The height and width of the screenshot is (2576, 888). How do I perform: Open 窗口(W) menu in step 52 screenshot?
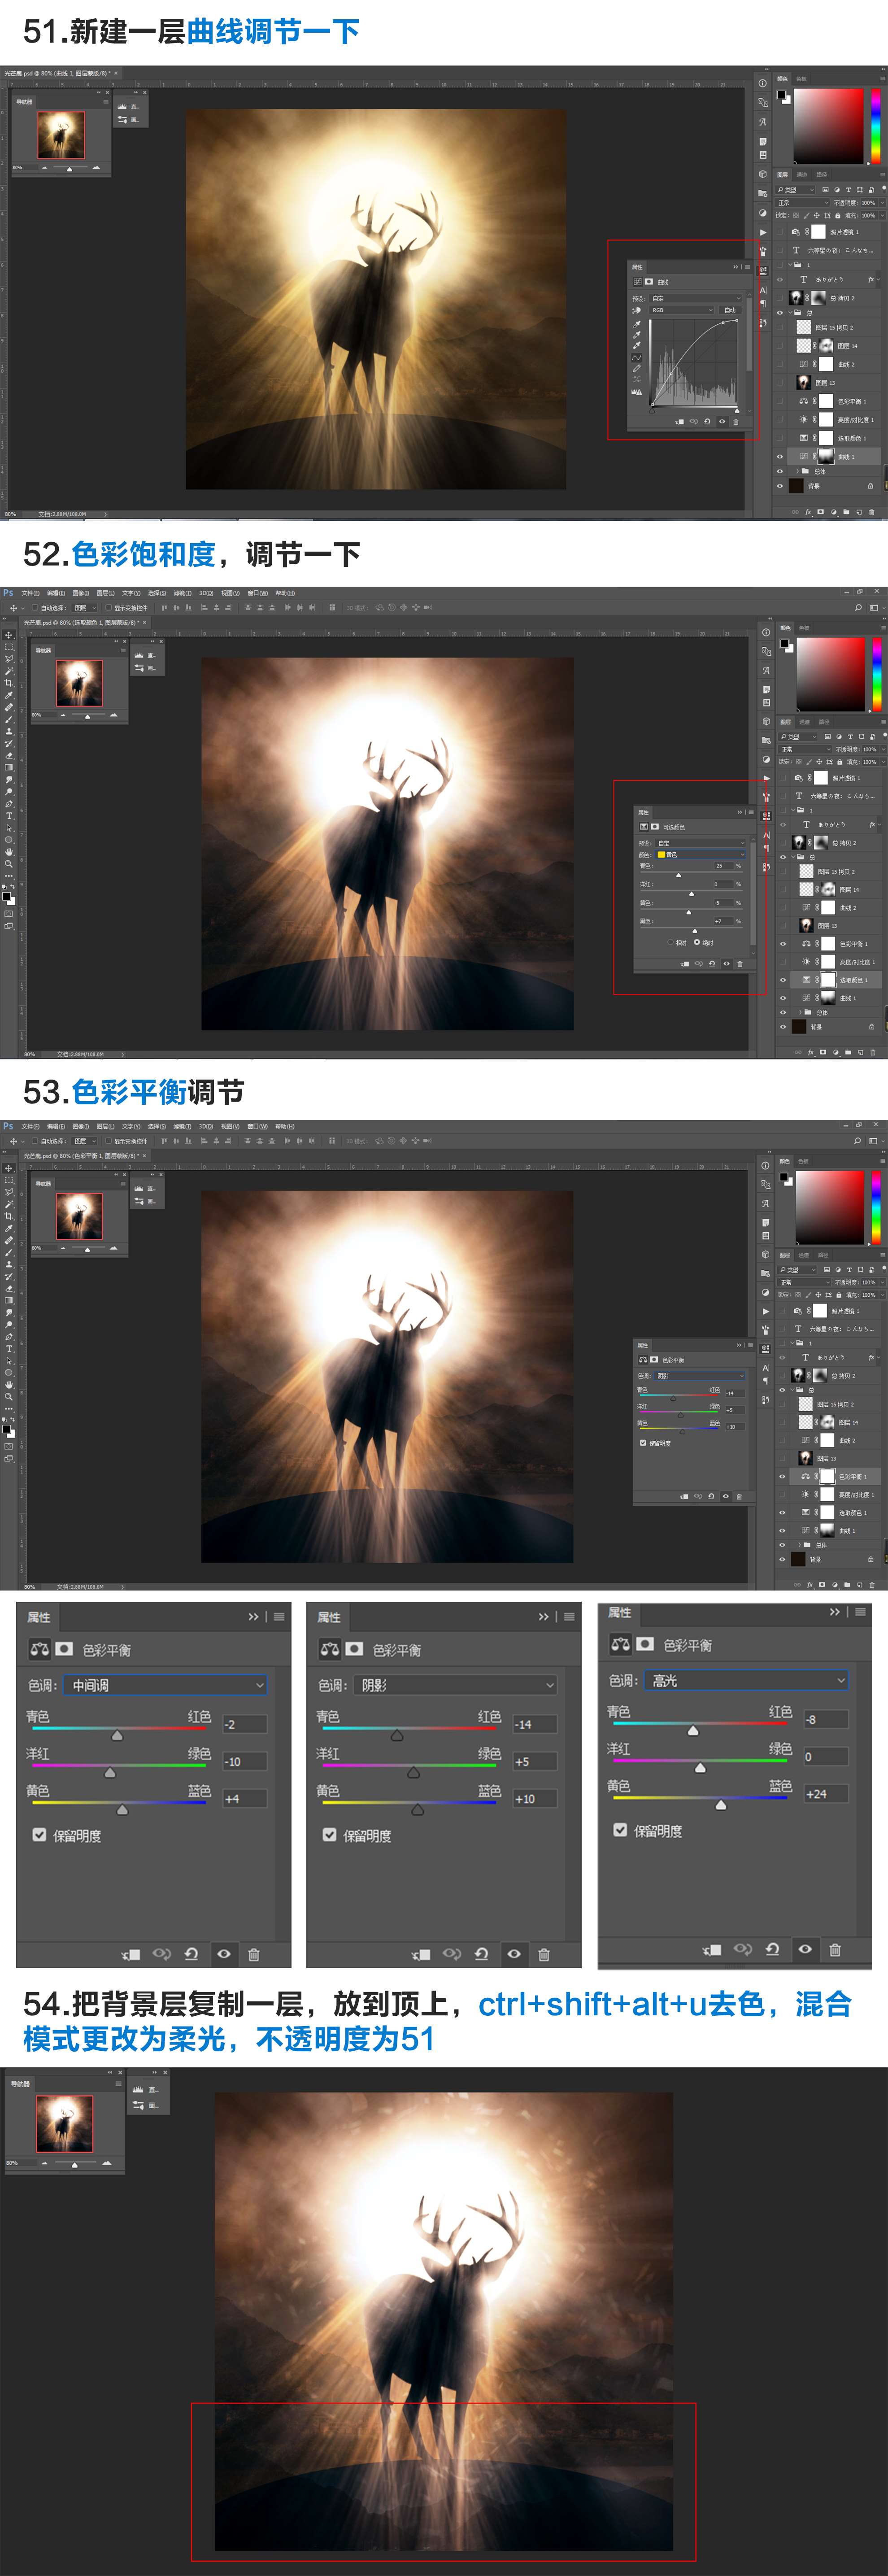(258, 593)
